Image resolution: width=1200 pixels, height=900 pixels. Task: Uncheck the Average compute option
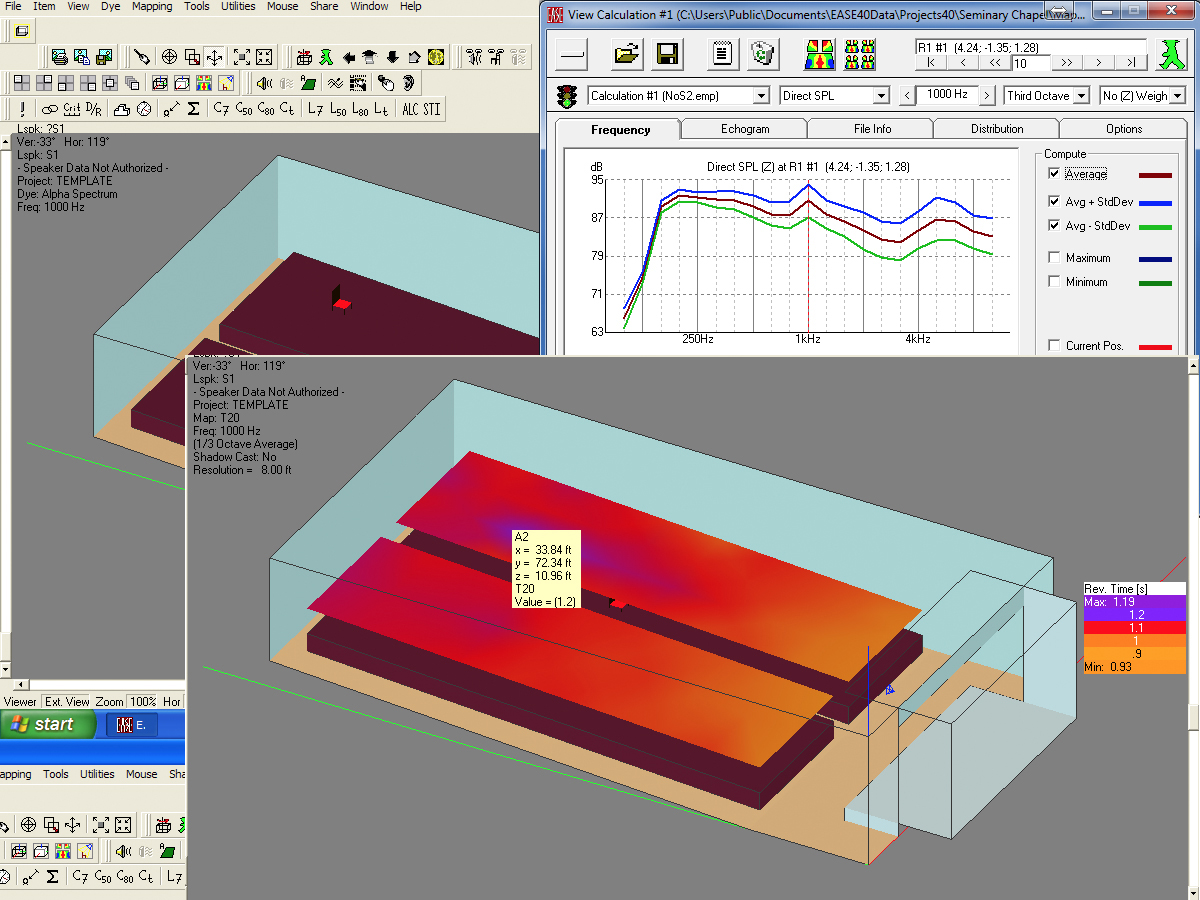tap(1055, 173)
